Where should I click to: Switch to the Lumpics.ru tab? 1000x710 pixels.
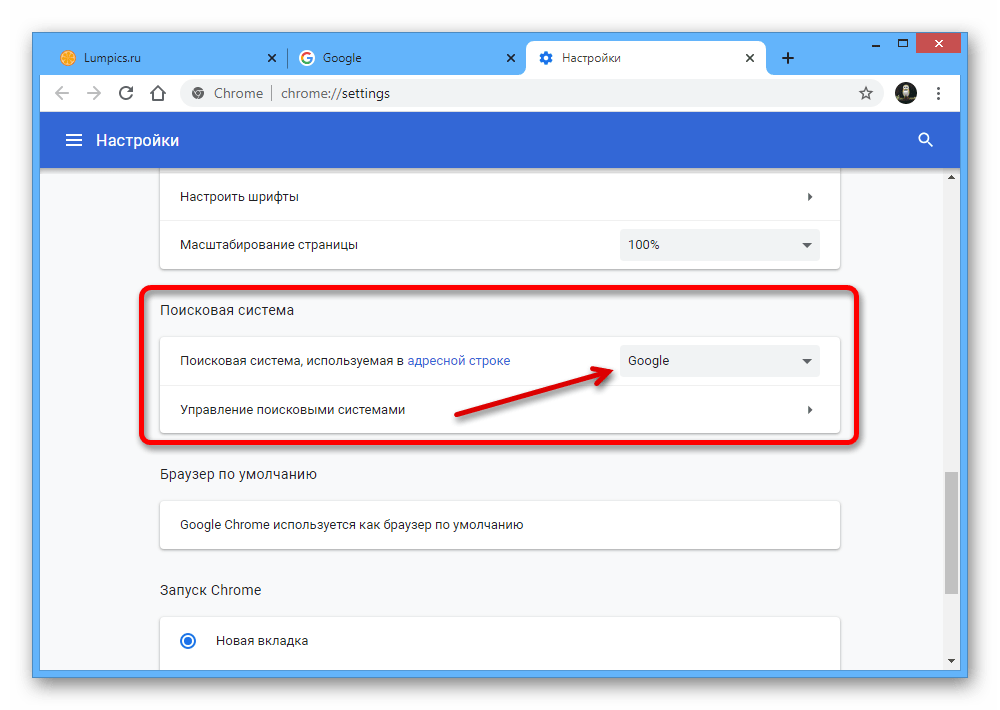165,58
